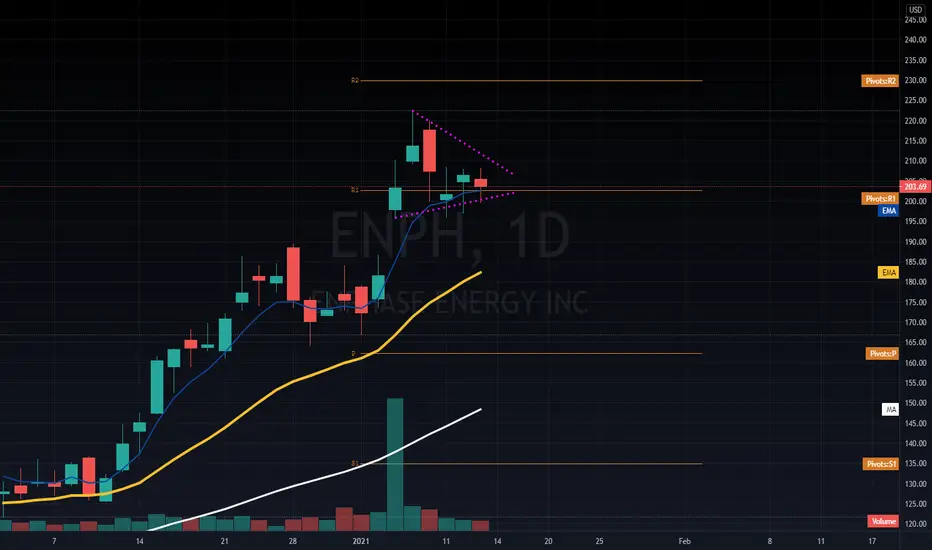Click the Pivots:P price axis tag
The height and width of the screenshot is (550, 932).
click(x=882, y=354)
